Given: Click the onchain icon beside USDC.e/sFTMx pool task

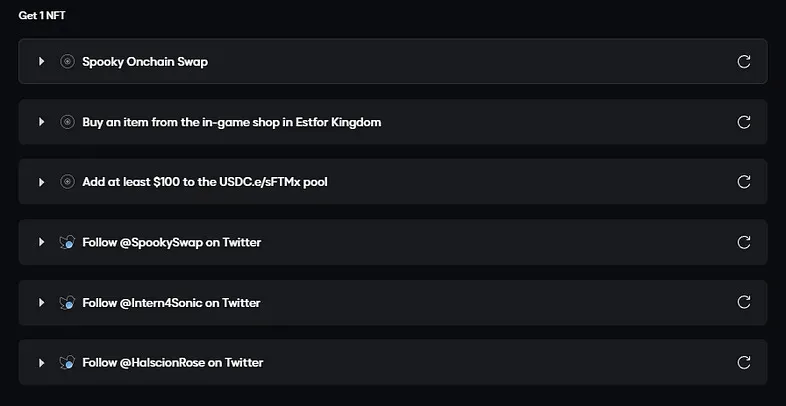Looking at the screenshot, I should [67, 182].
